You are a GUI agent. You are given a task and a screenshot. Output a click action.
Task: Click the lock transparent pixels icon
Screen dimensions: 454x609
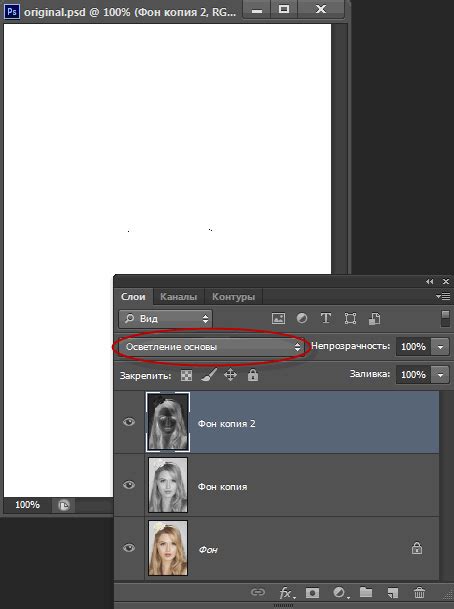click(186, 375)
